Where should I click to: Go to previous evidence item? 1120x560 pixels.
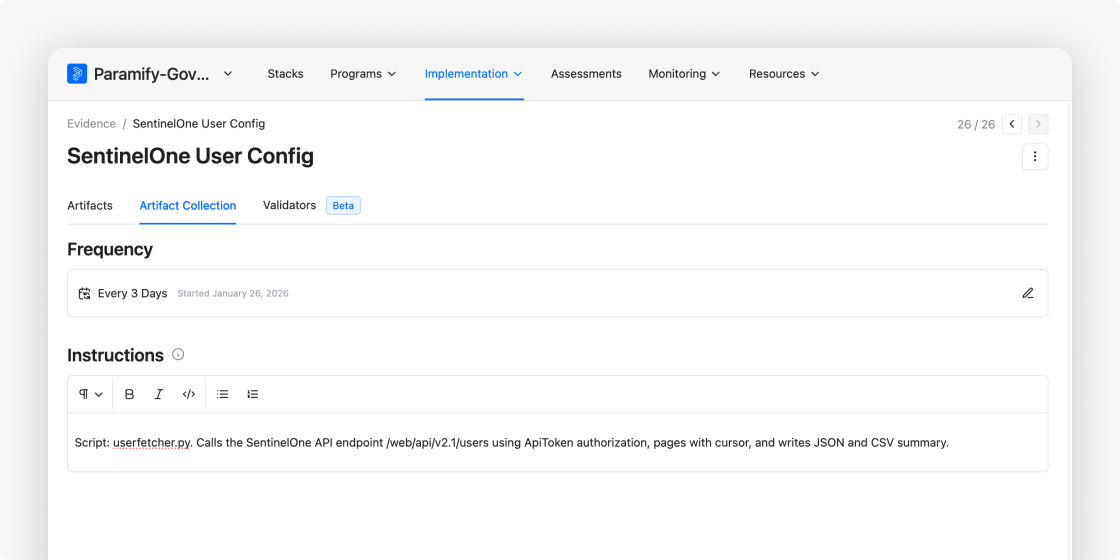(1012, 124)
